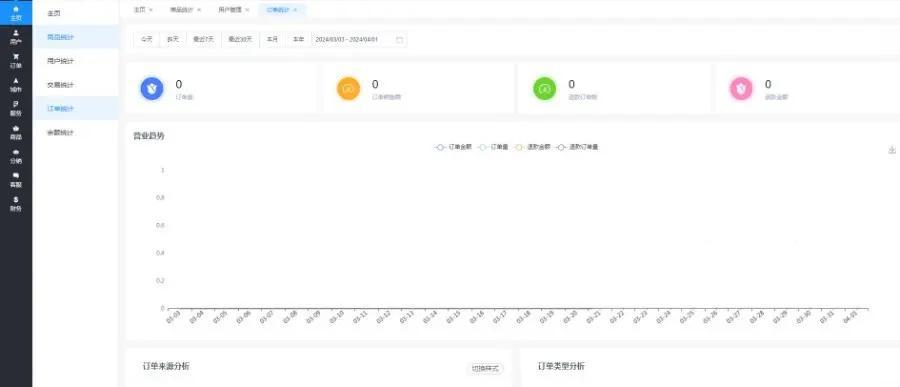Viewport: 900px width, 387px height.
Task: Open the 主页 home icon in dark sidebar
Action: [15, 9]
